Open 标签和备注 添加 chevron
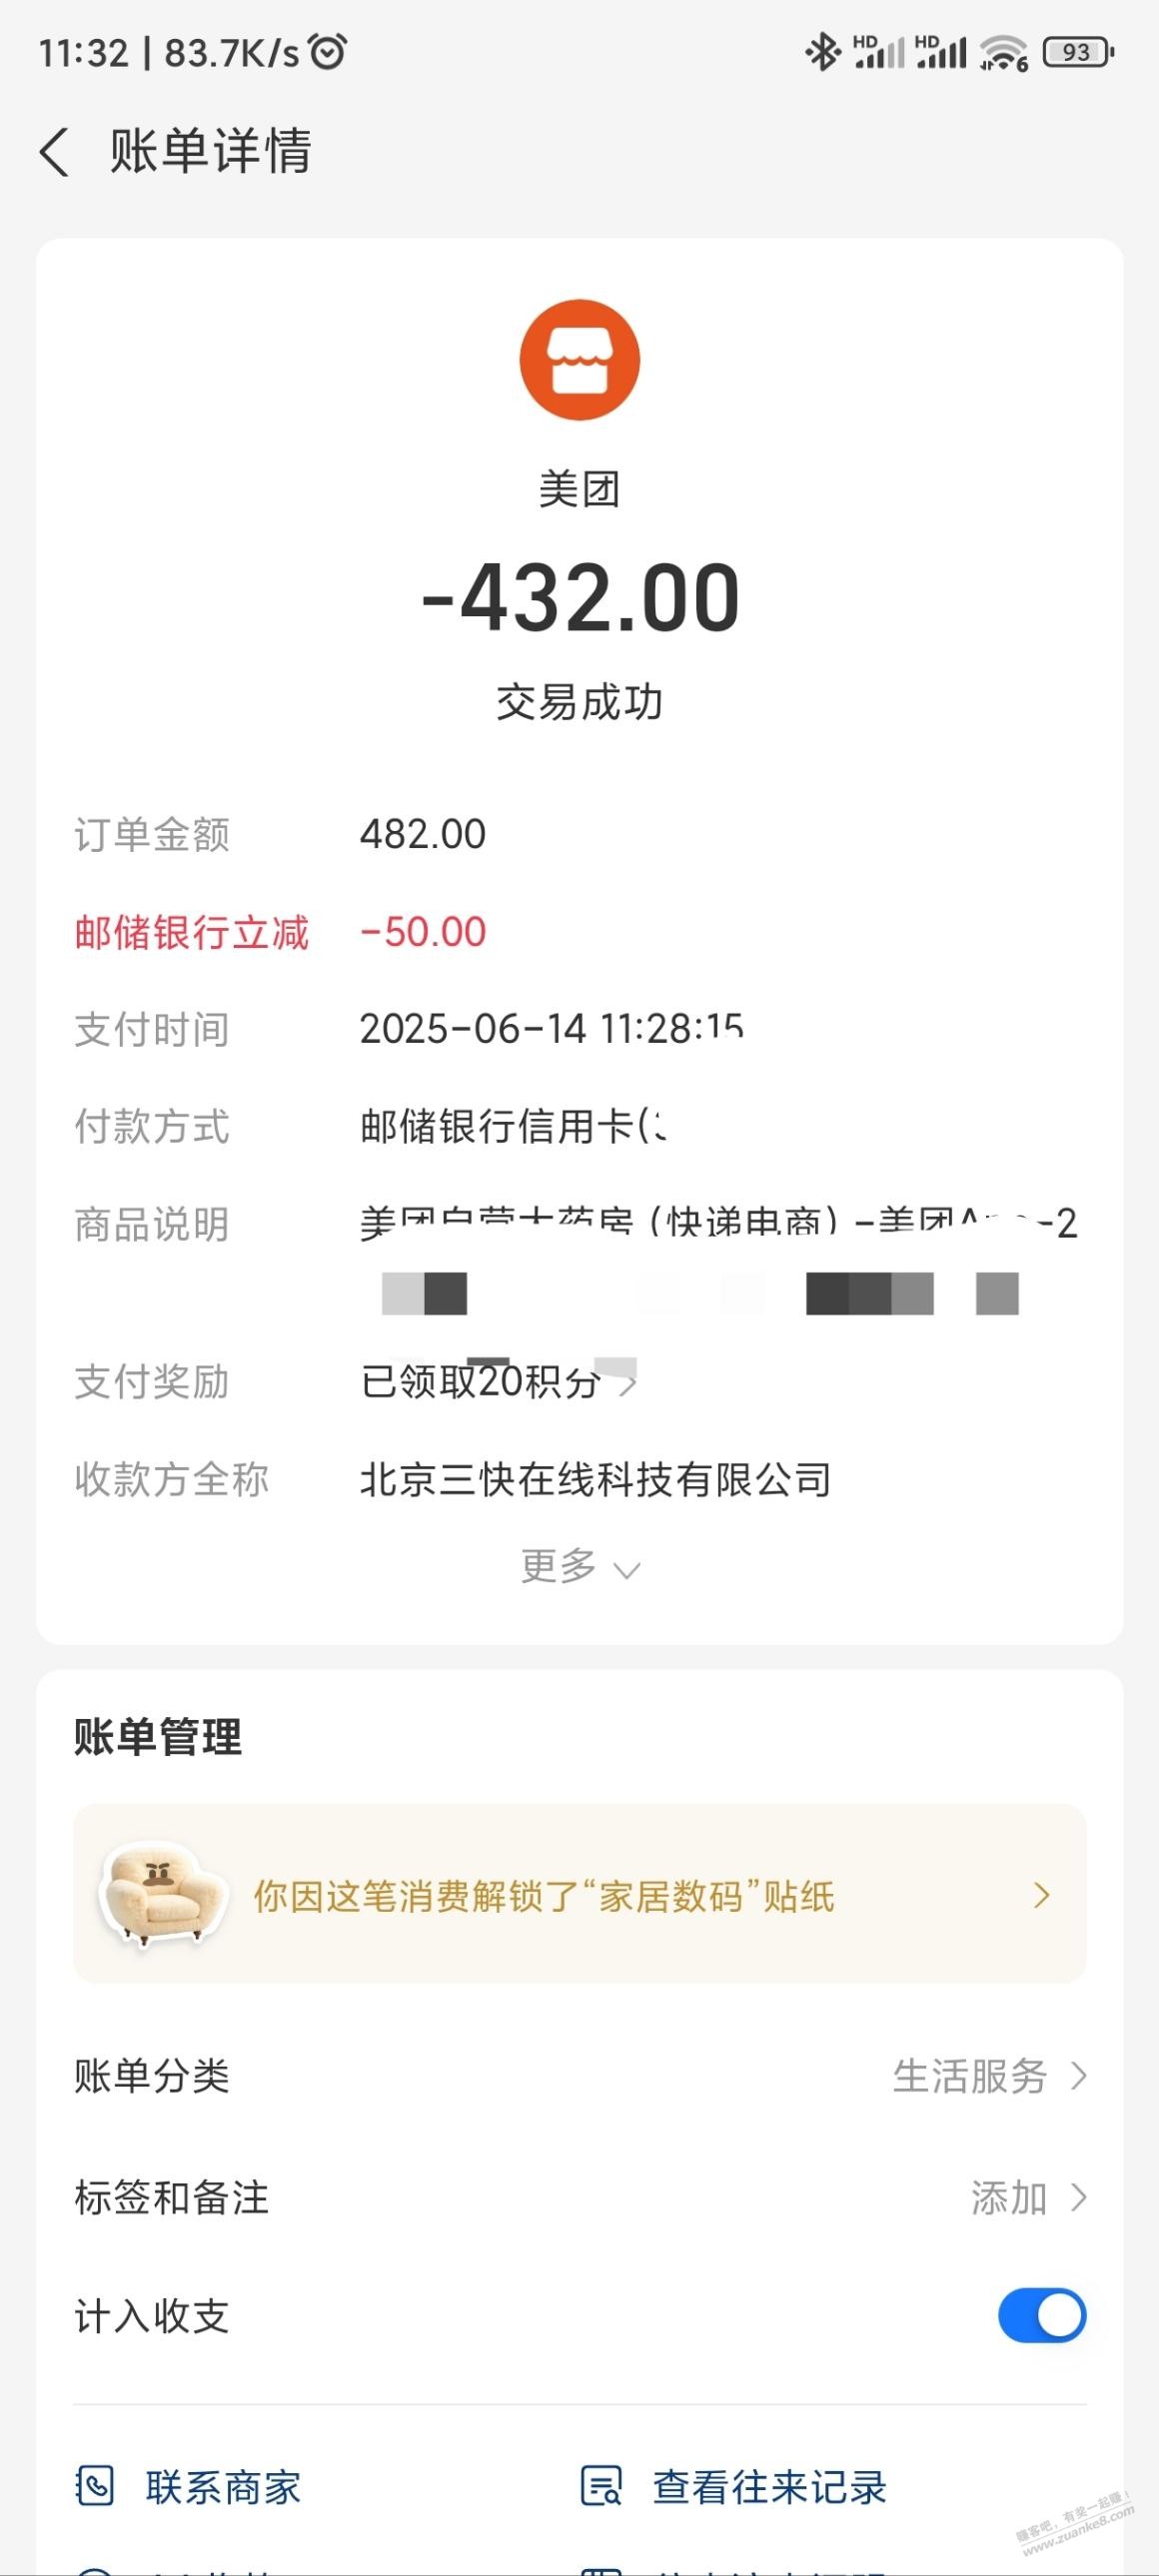The height and width of the screenshot is (2576, 1159). coord(1078,2197)
